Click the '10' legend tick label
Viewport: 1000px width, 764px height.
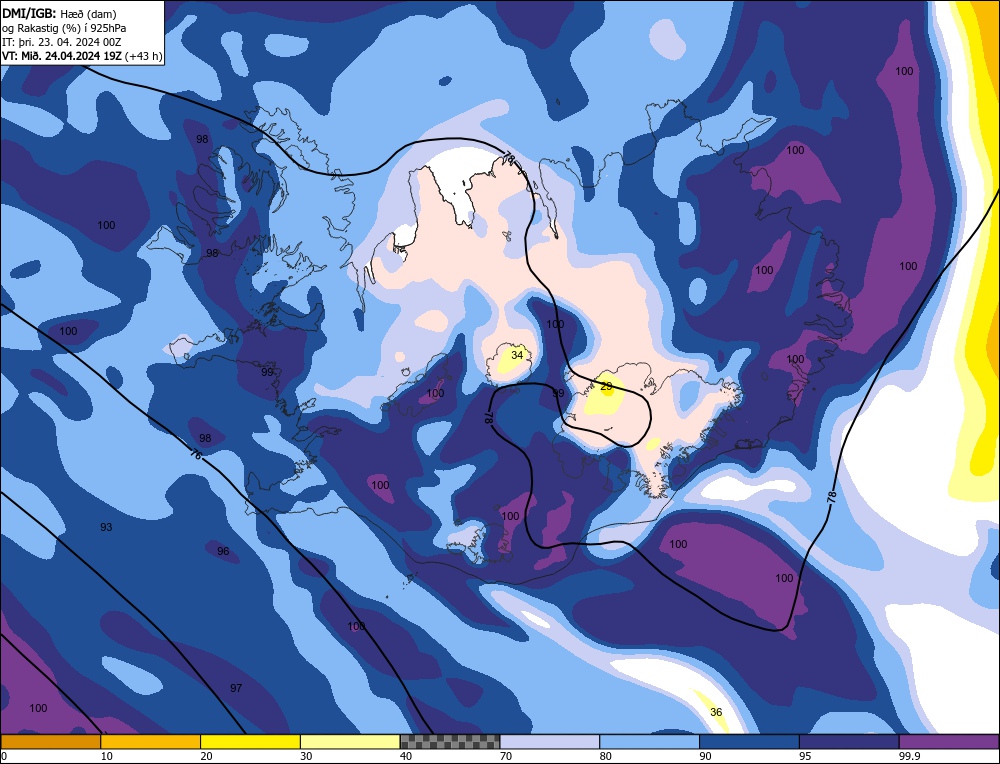[x=107, y=756]
